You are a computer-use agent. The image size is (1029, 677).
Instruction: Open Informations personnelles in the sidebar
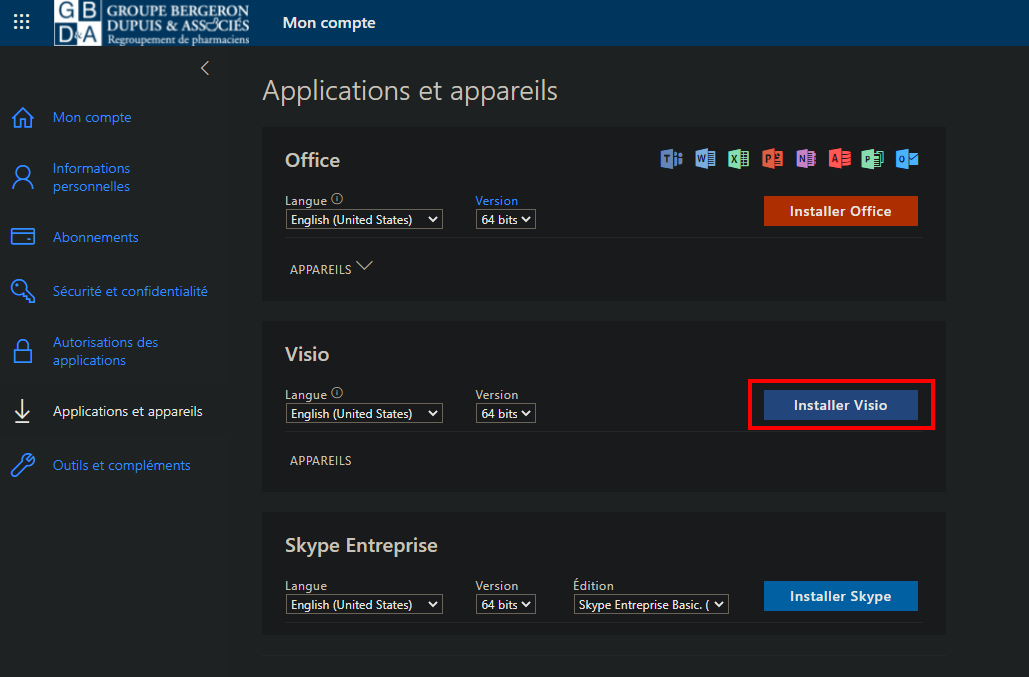tap(91, 177)
